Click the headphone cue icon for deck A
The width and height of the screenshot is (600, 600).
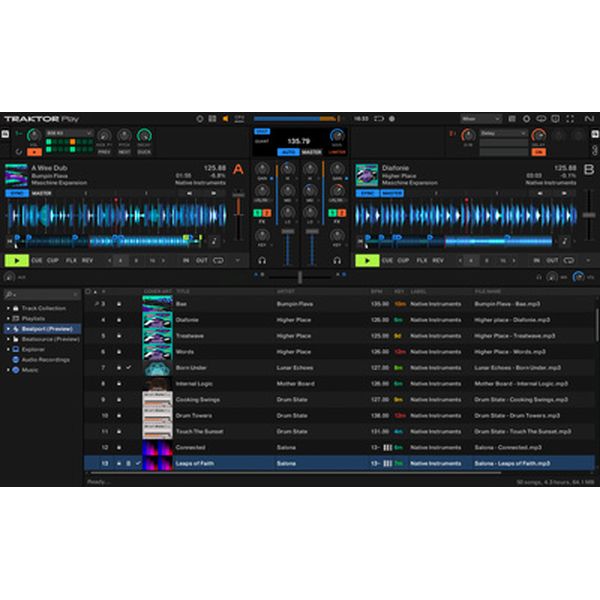(x=261, y=261)
